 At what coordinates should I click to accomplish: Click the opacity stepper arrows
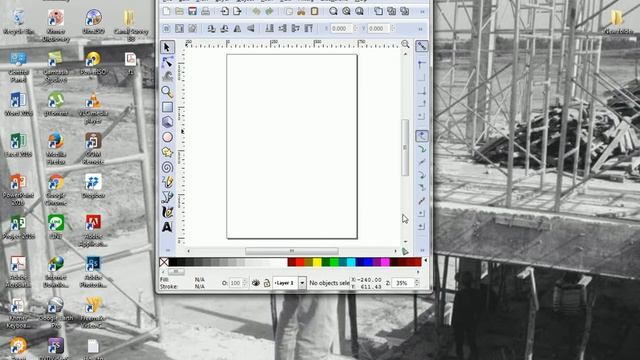(245, 283)
